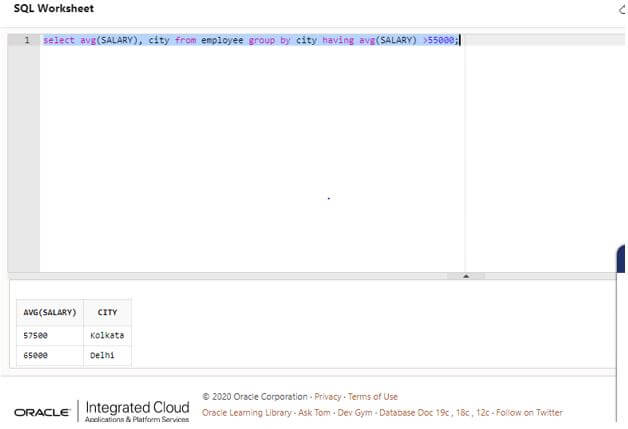Image resolution: width=628 pixels, height=429 pixels.
Task: Select the 65000 salary cell
Action: click(x=50, y=355)
